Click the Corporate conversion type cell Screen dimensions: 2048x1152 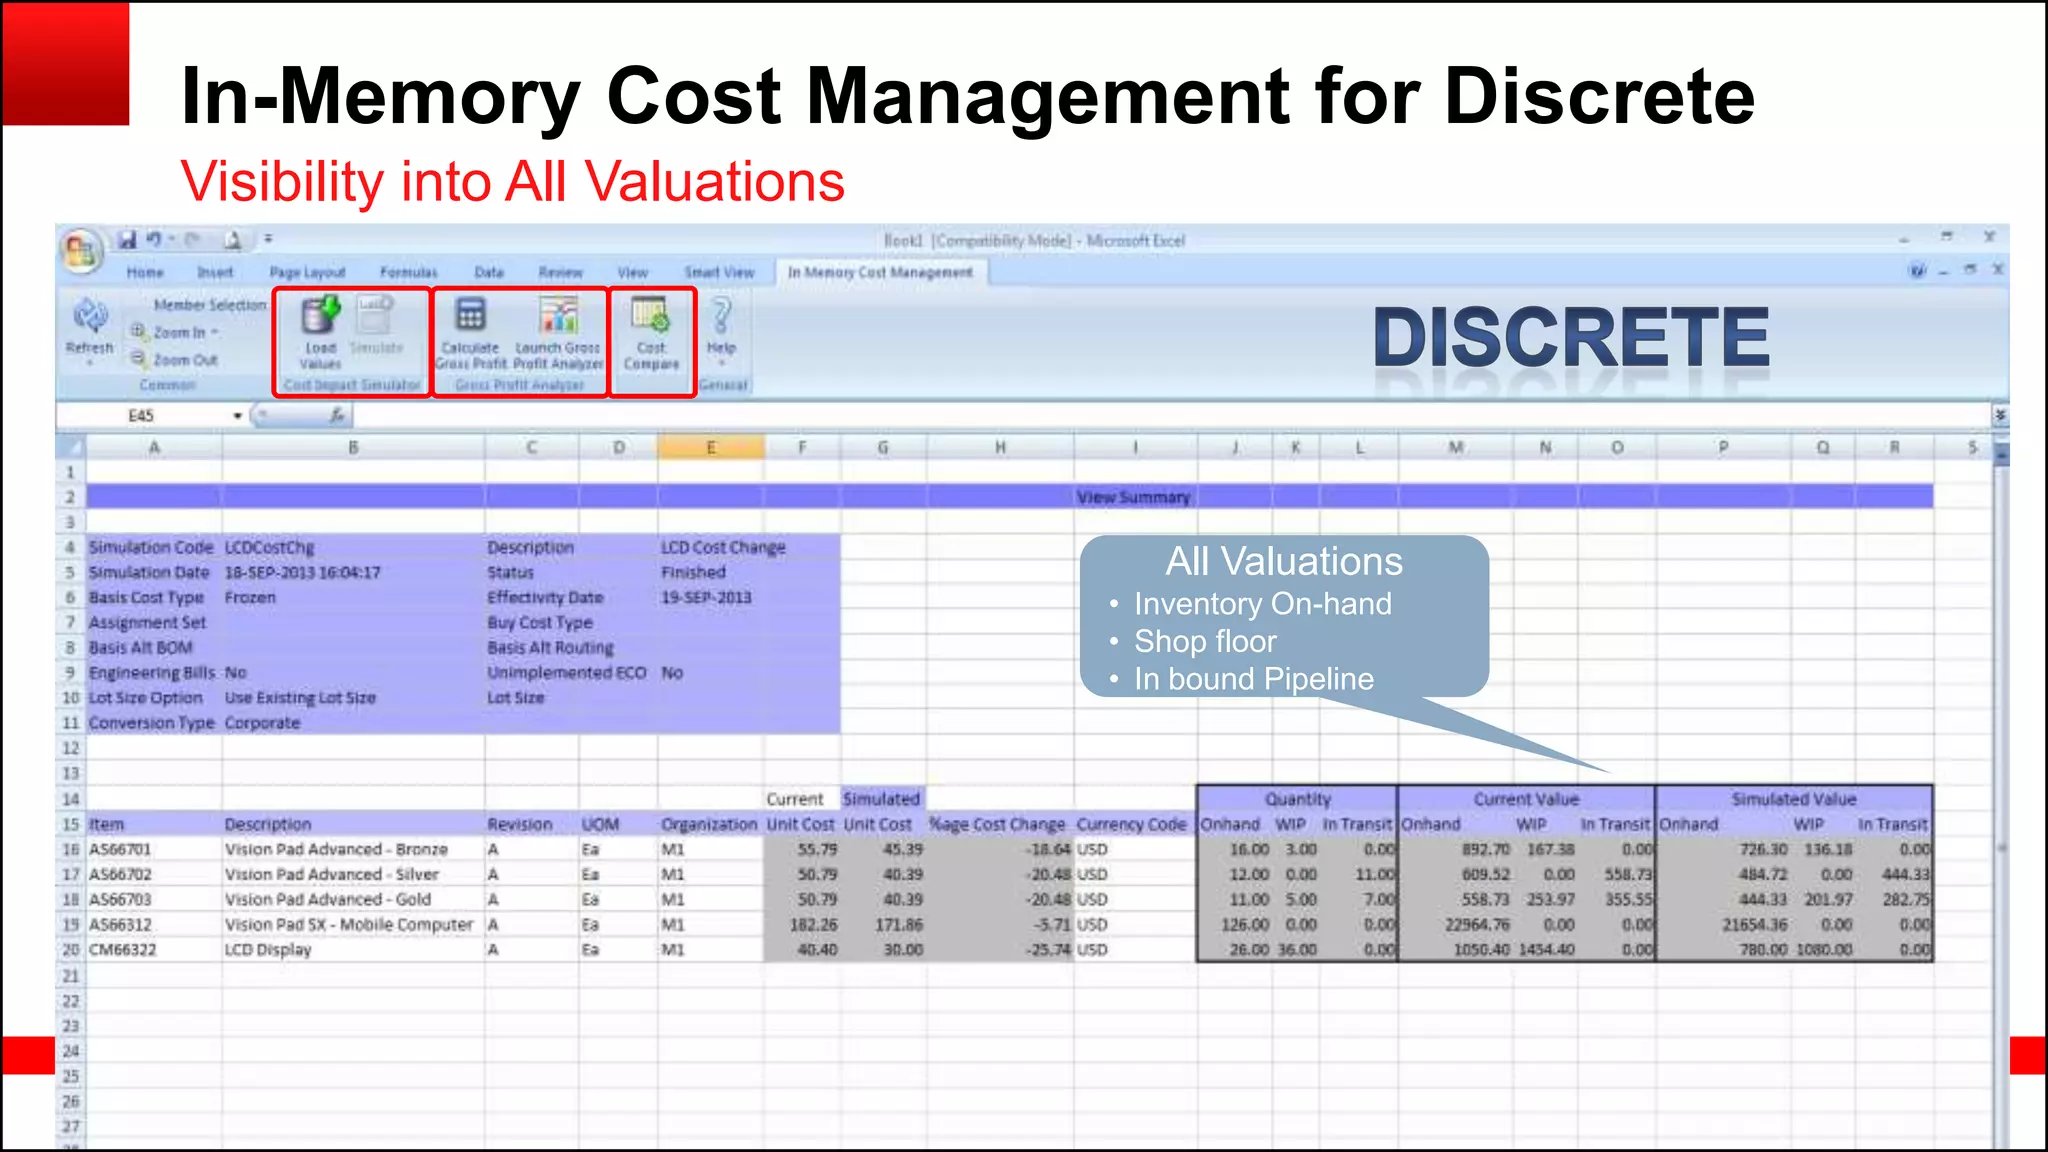tap(353, 722)
